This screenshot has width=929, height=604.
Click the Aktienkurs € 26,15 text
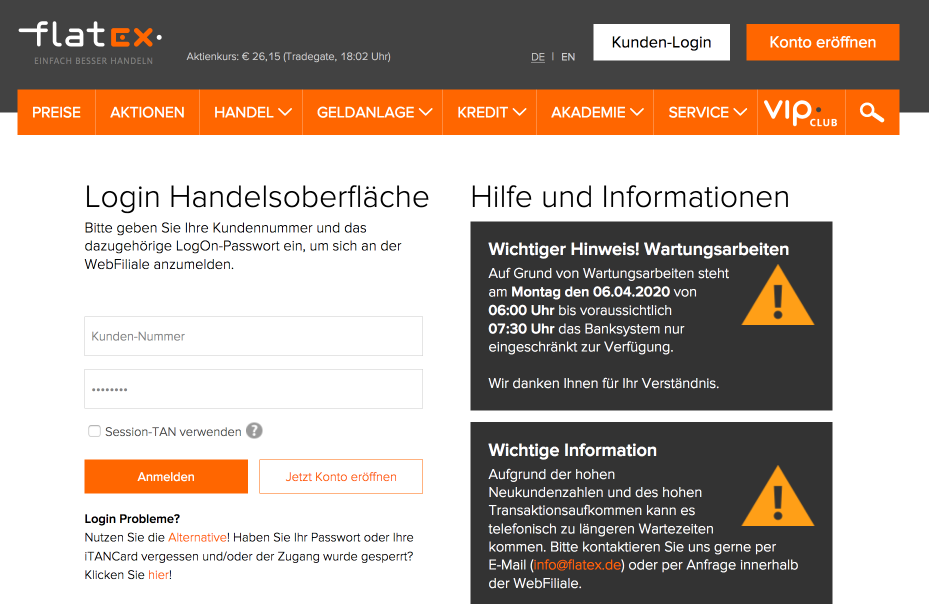[x=289, y=56]
